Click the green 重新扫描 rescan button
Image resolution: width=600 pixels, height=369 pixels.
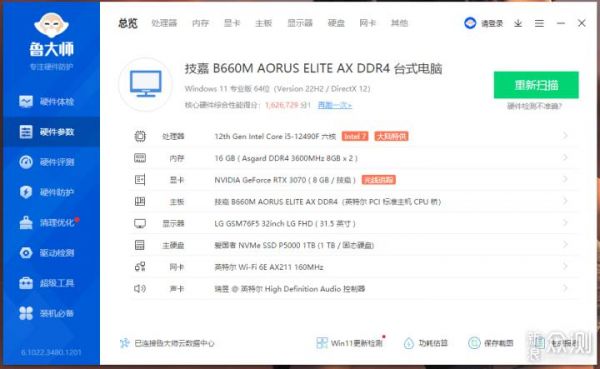click(536, 85)
